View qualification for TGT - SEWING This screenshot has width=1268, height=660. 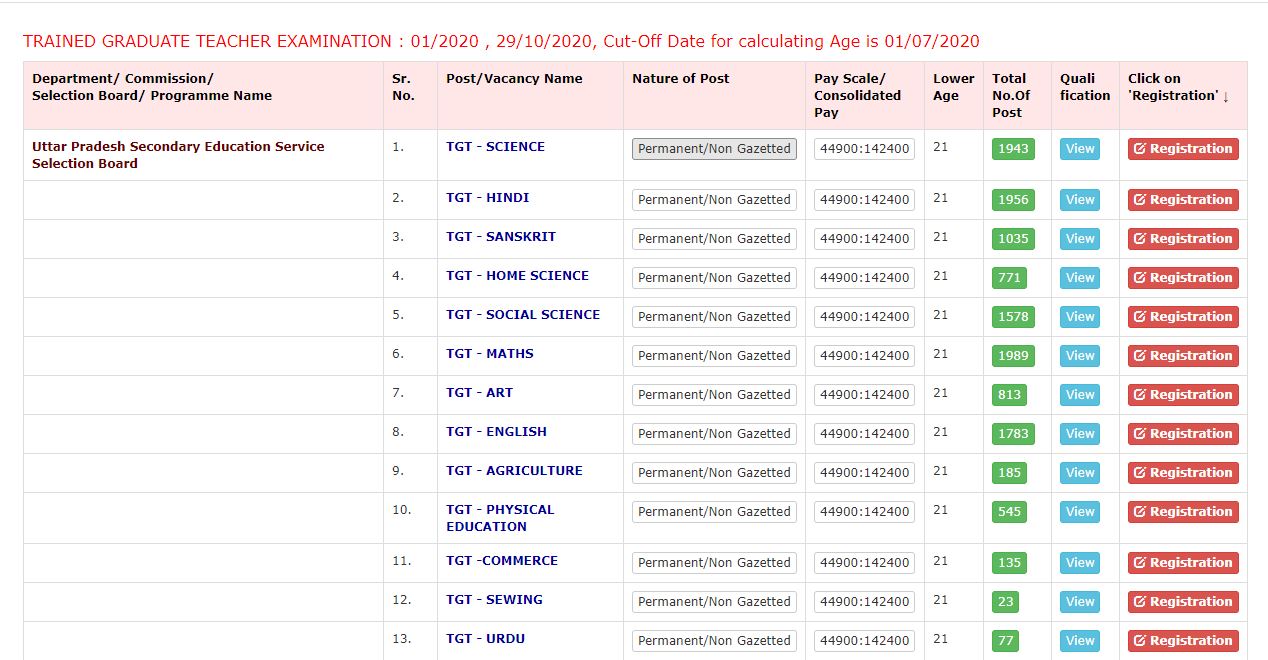(1080, 602)
